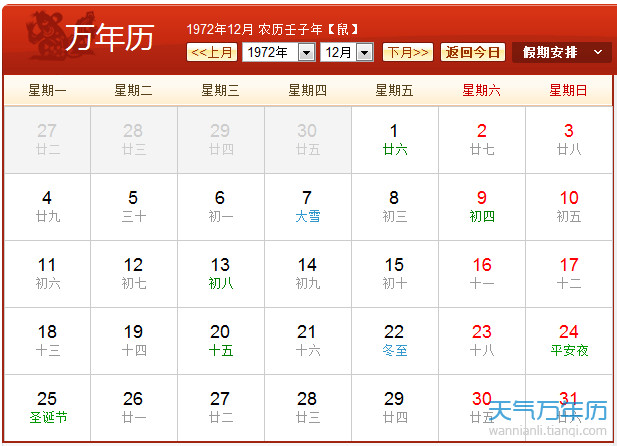Image resolution: width=617 pixels, height=446 pixels.
Task: Select greyed November 30 廿五
Action: (308, 140)
